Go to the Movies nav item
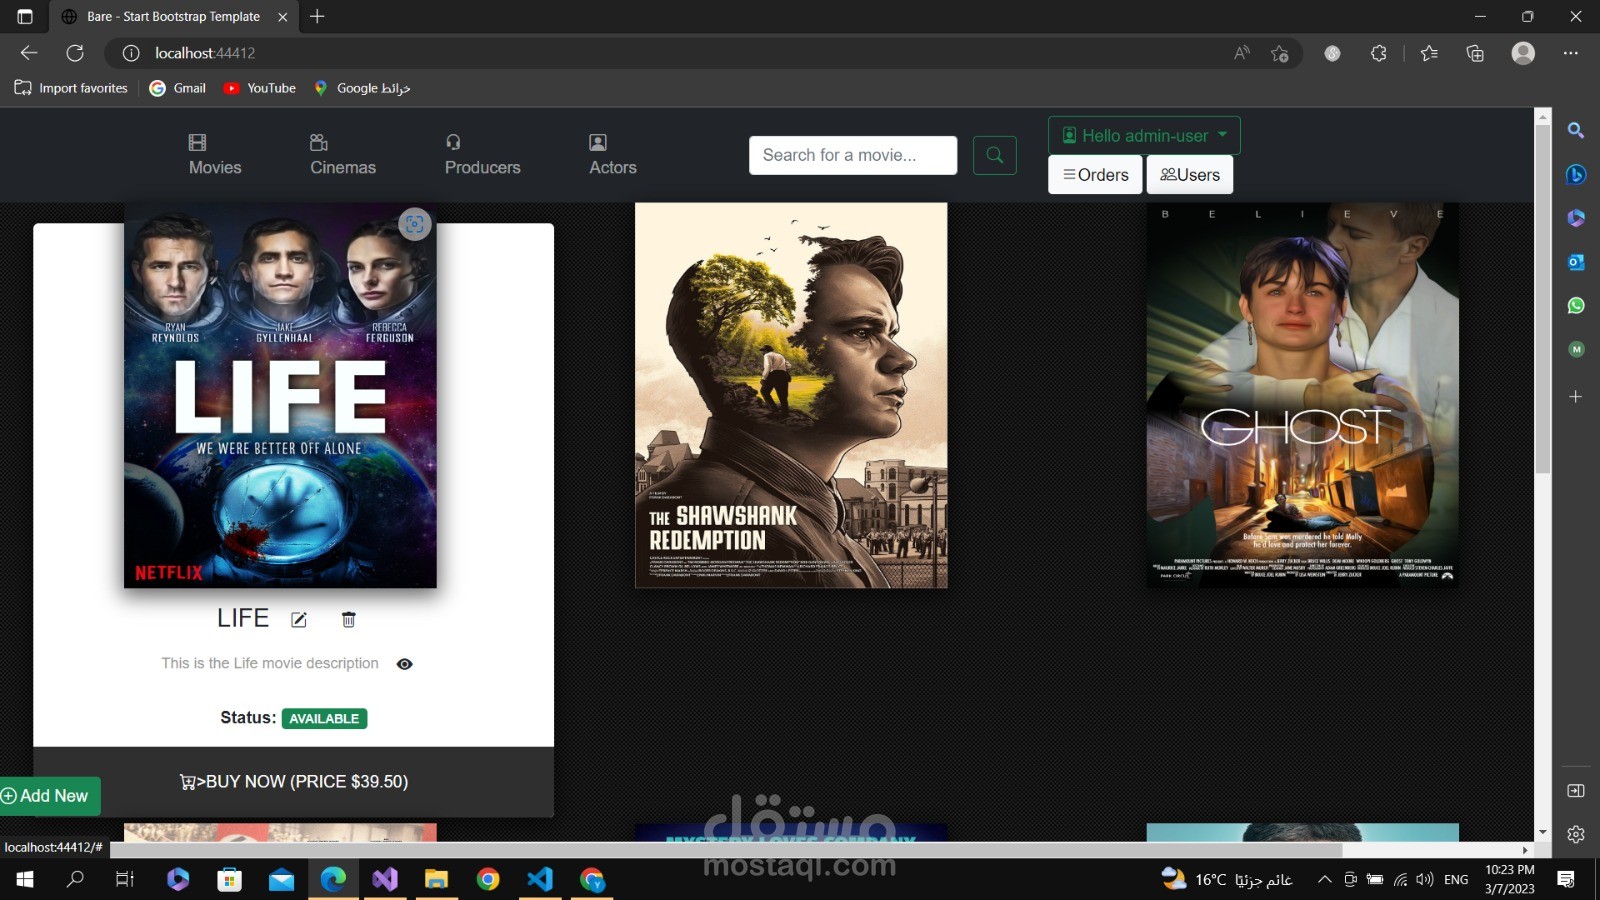The width and height of the screenshot is (1600, 900). (x=215, y=155)
